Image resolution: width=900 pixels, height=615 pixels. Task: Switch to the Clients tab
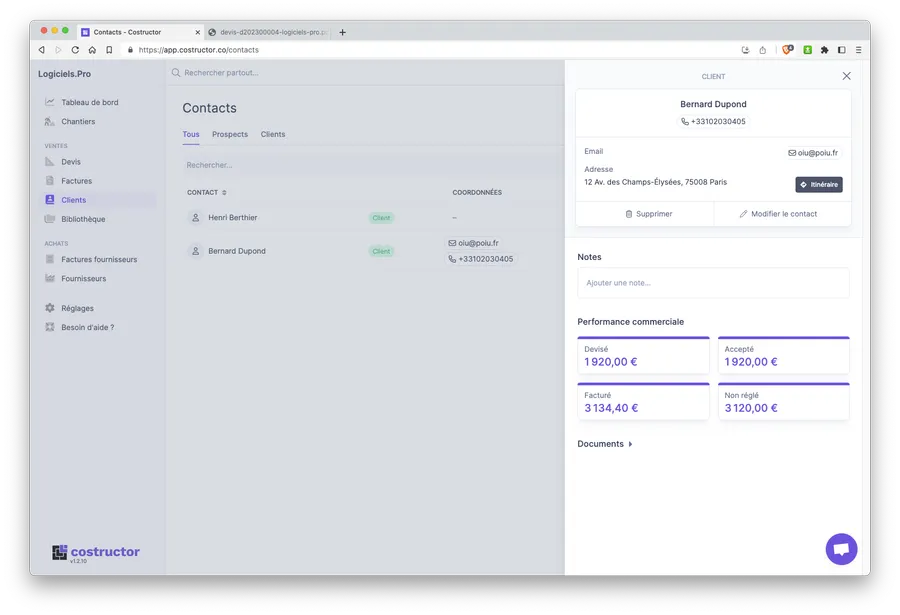(x=273, y=134)
